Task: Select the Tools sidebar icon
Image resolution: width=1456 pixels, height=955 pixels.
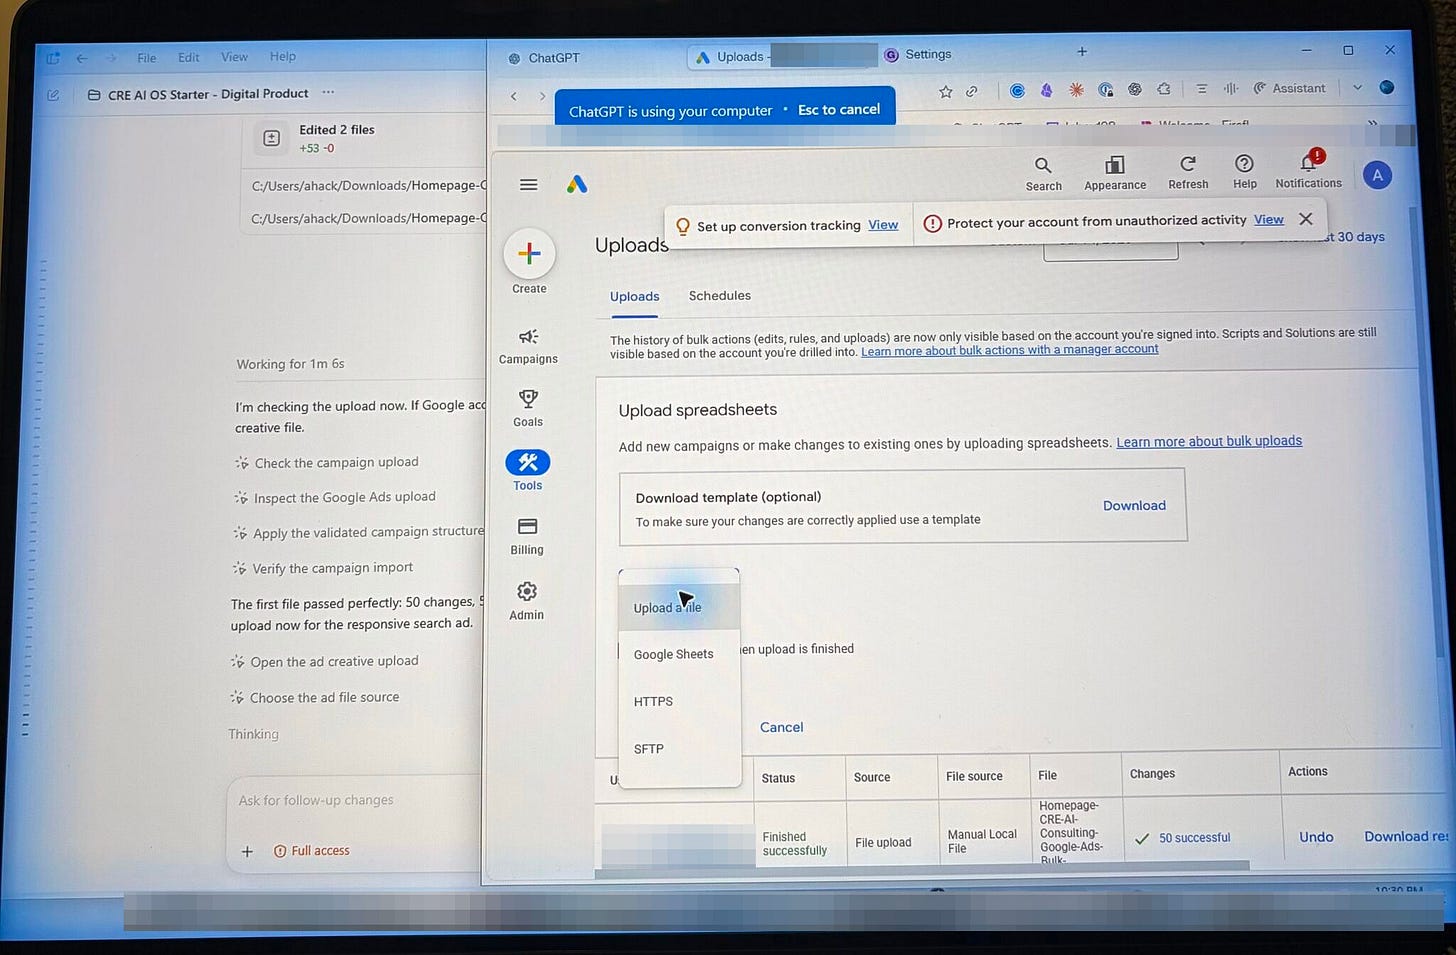Action: [x=528, y=462]
